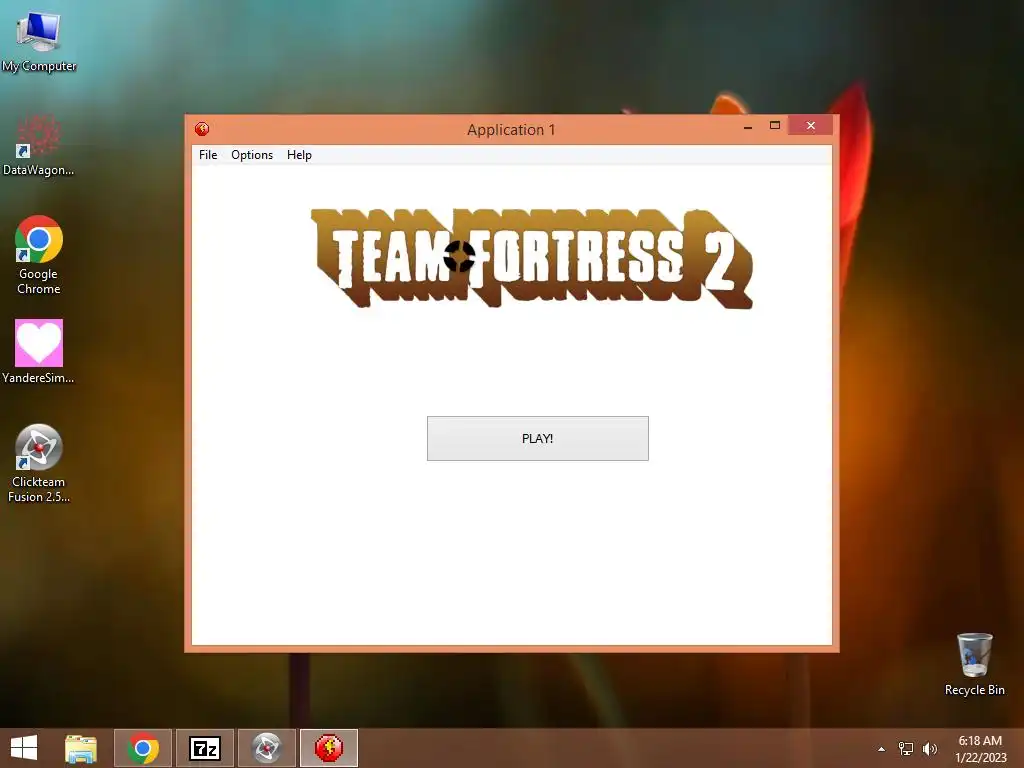
Task: Switch to Chrome in the taskbar
Action: [143, 748]
